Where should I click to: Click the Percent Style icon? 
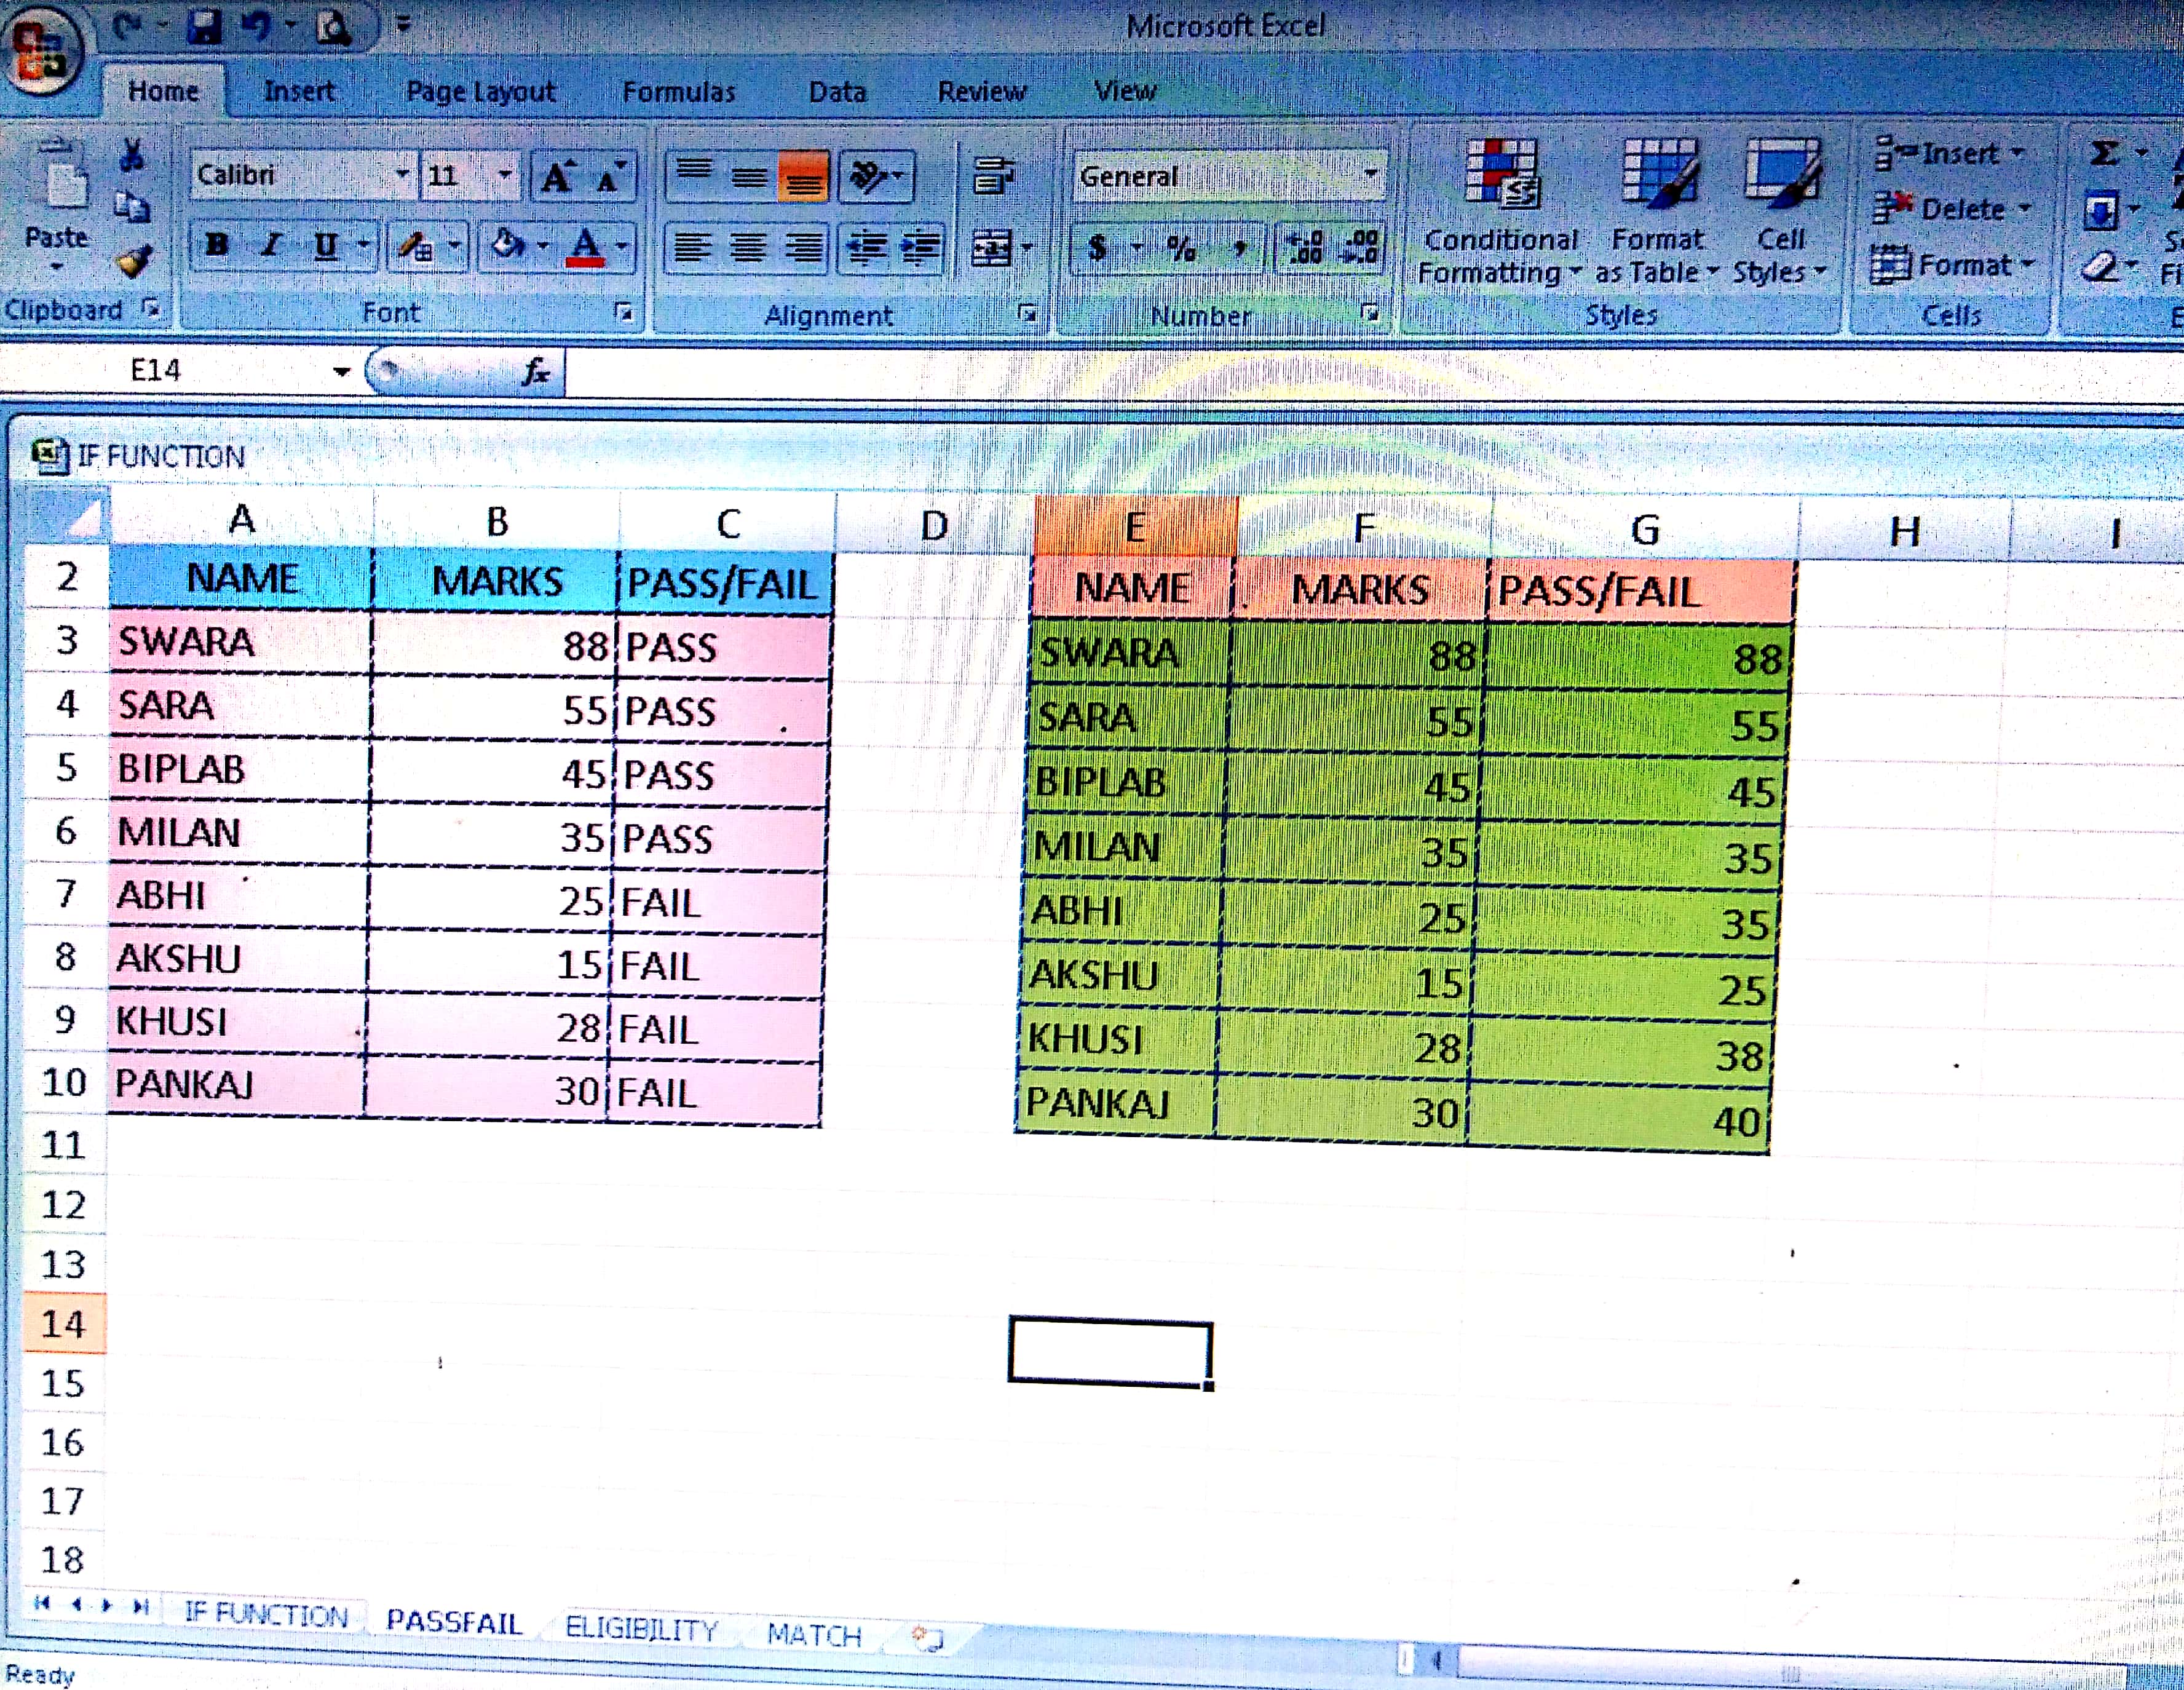pyautogui.click(x=1181, y=248)
